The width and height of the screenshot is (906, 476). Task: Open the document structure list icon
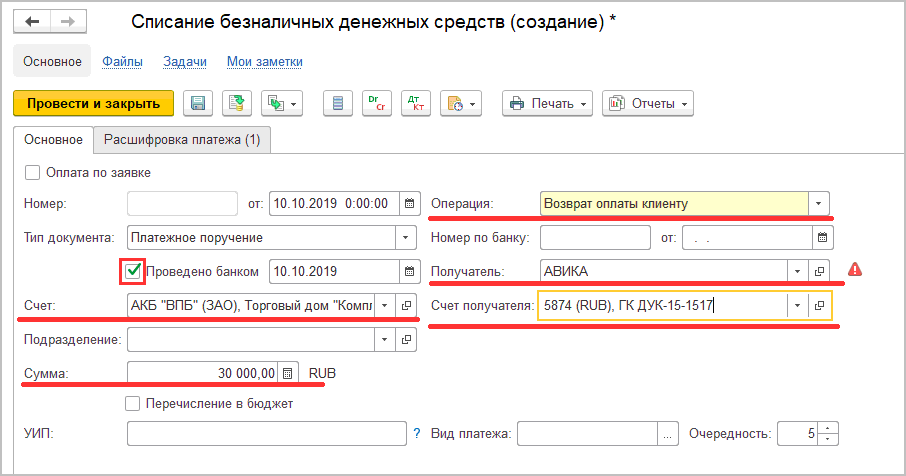(x=338, y=103)
